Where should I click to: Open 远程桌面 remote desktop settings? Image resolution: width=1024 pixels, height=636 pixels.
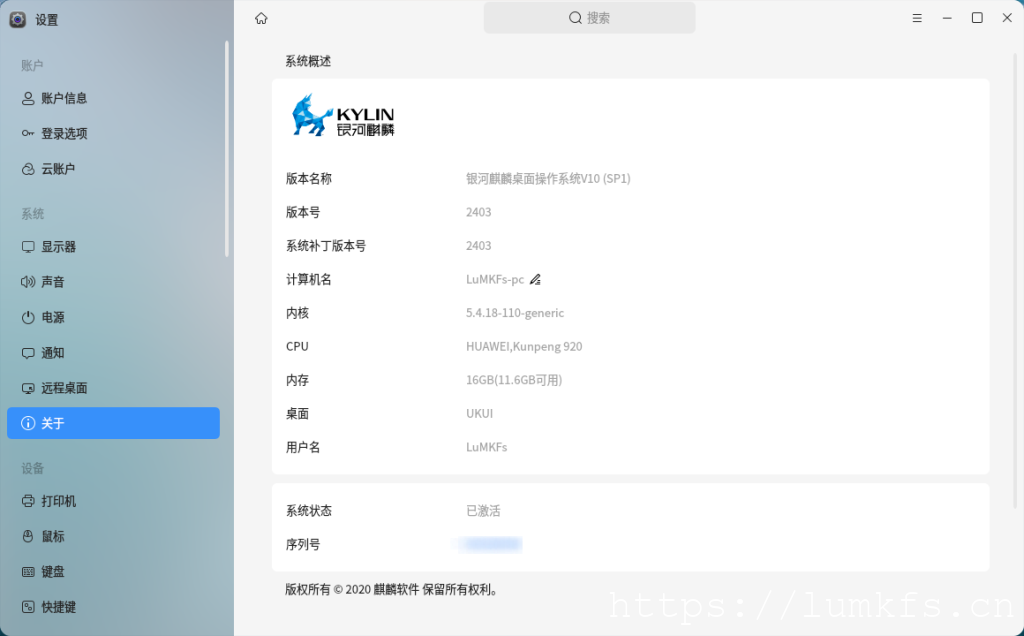pyautogui.click(x=64, y=388)
